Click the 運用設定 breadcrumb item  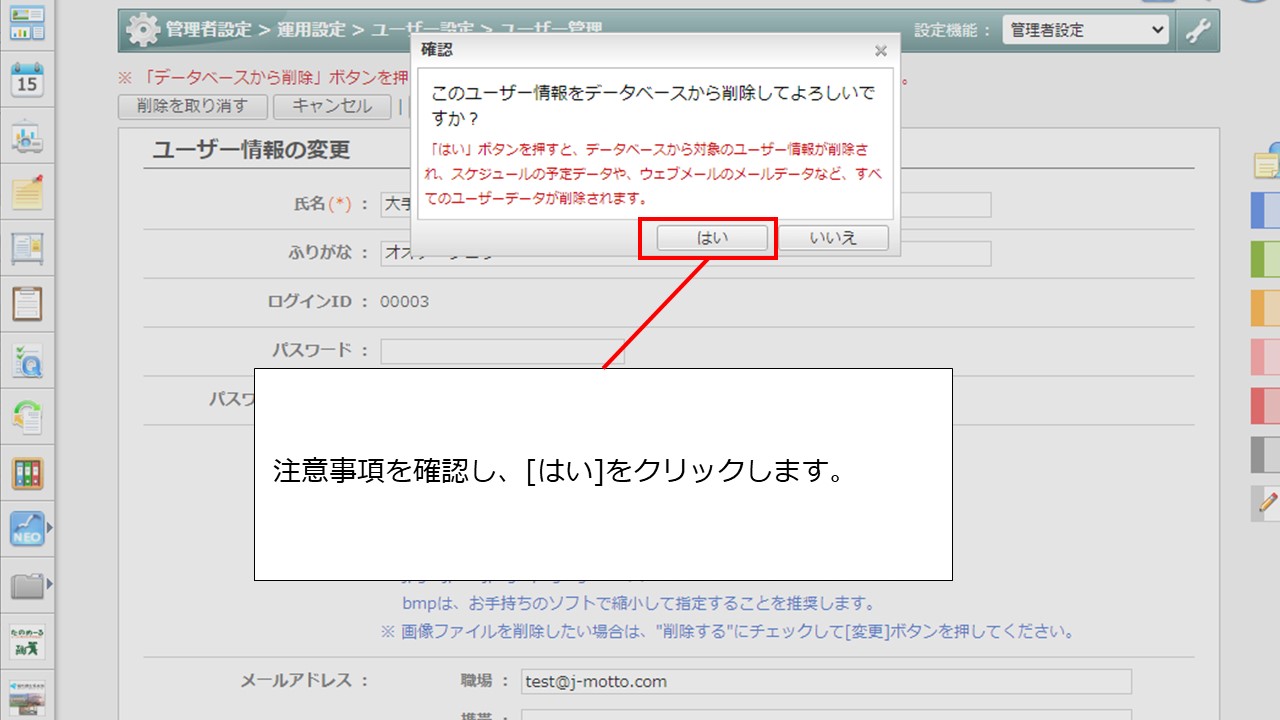[311, 31]
